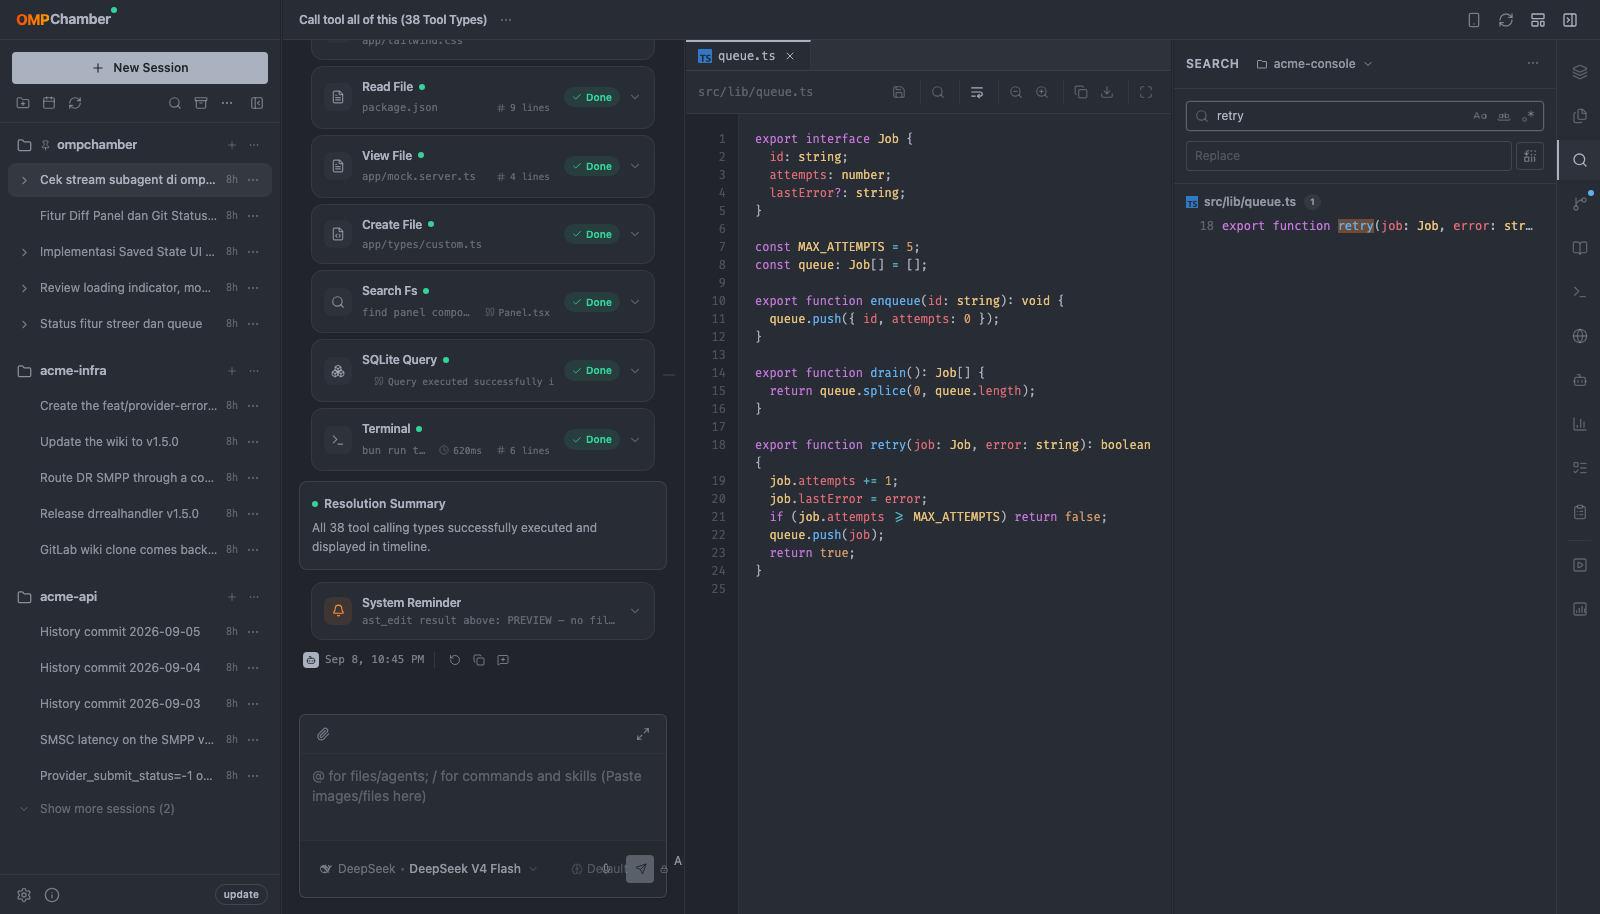
Task: Open the search panel in right rail
Action: click(x=1580, y=160)
